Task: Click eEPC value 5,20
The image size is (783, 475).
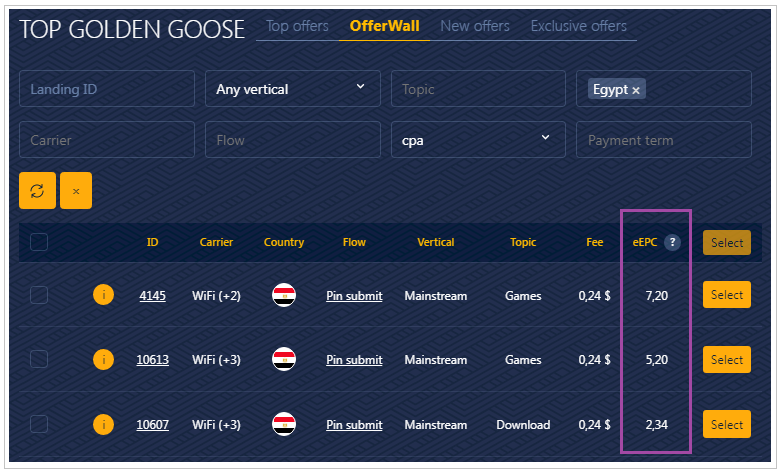Action: (656, 360)
